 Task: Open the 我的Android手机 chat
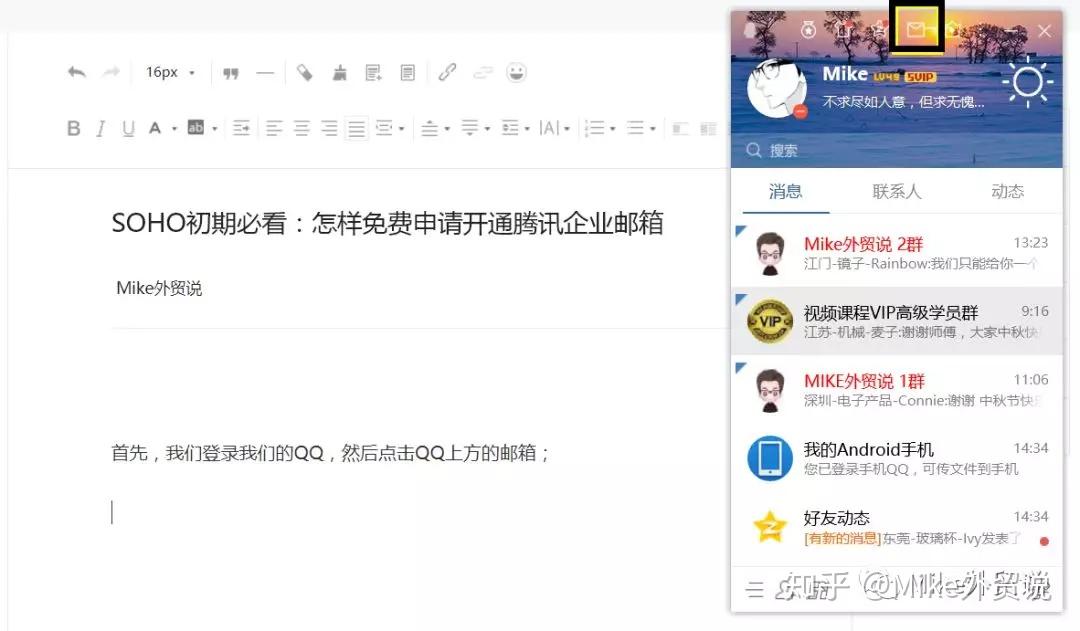coord(897,458)
